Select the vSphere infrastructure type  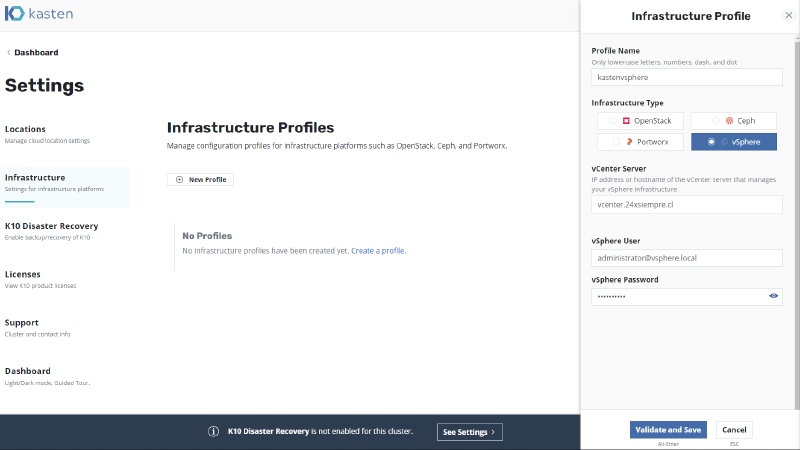[734, 142]
